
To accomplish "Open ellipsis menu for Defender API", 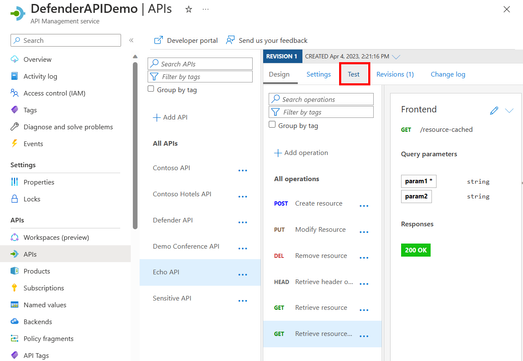I will [243, 222].
